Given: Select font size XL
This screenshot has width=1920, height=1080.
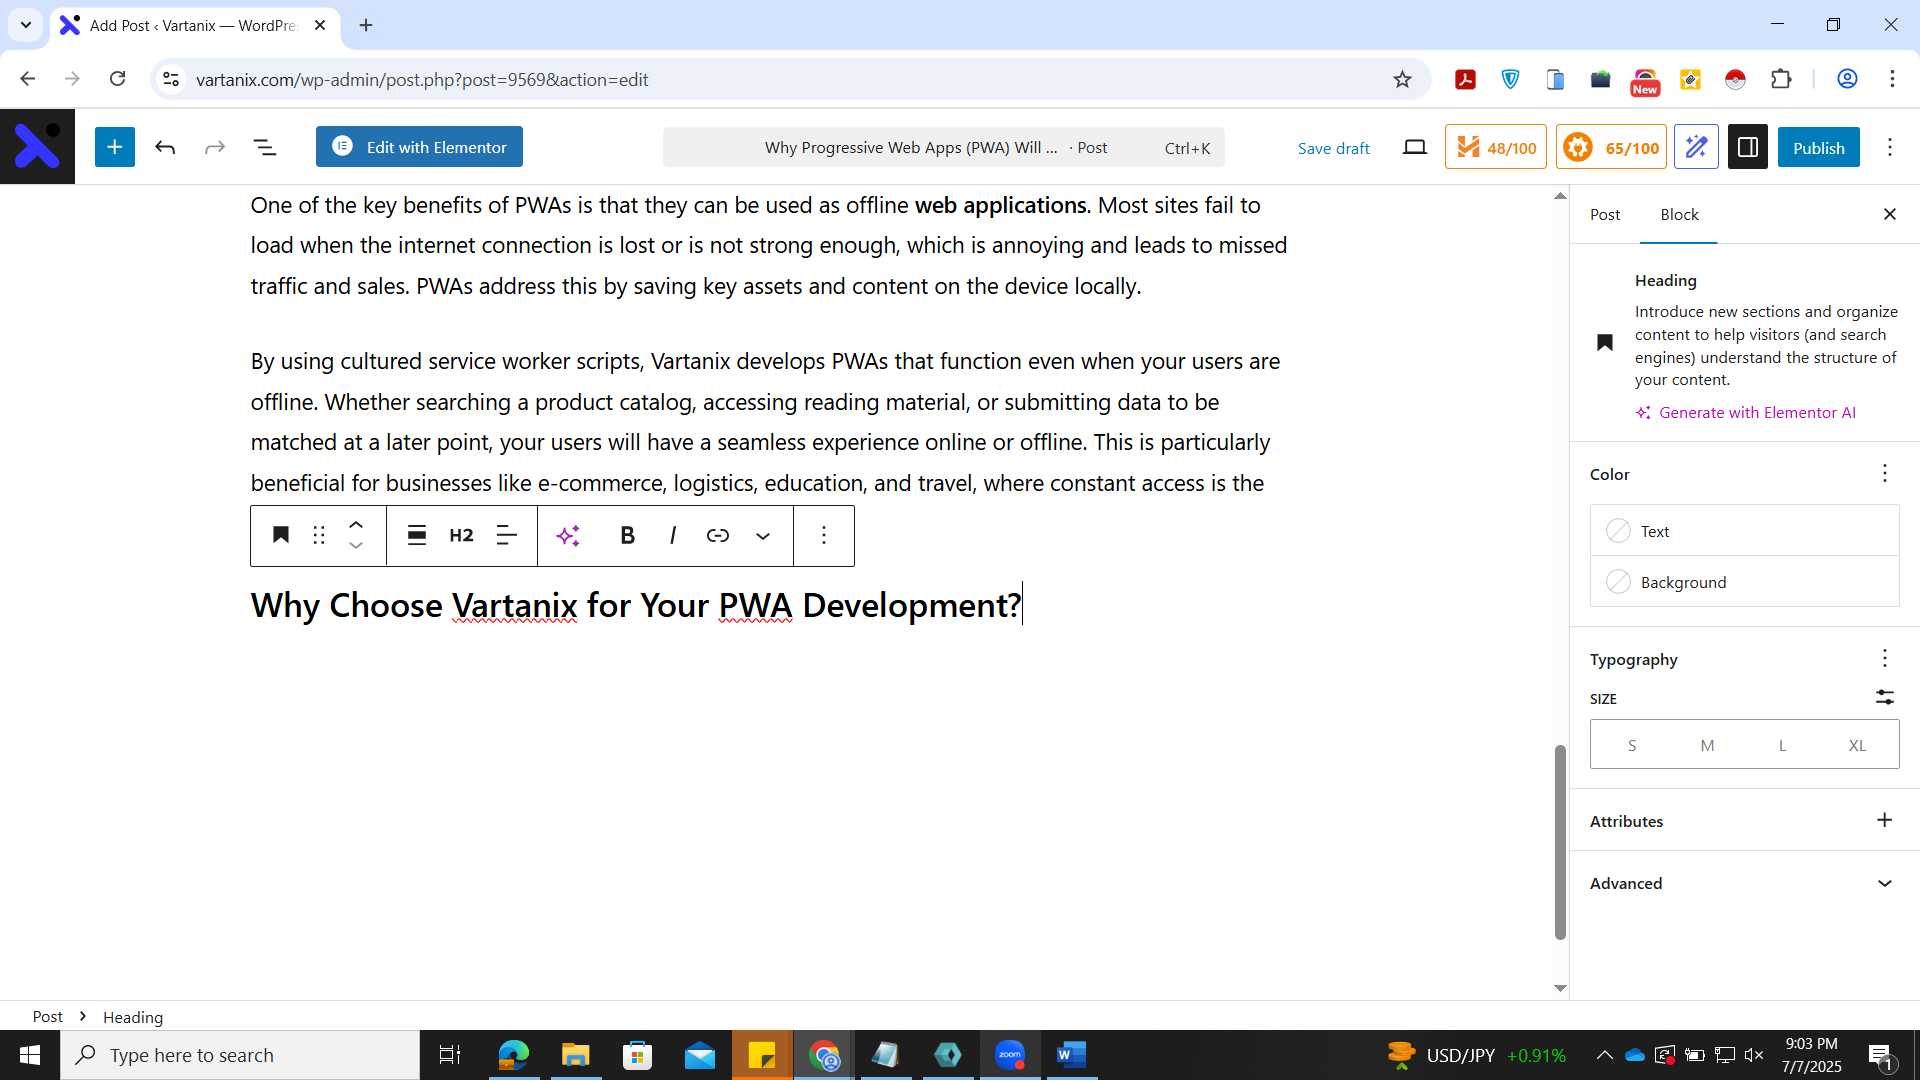Looking at the screenshot, I should click(1857, 745).
